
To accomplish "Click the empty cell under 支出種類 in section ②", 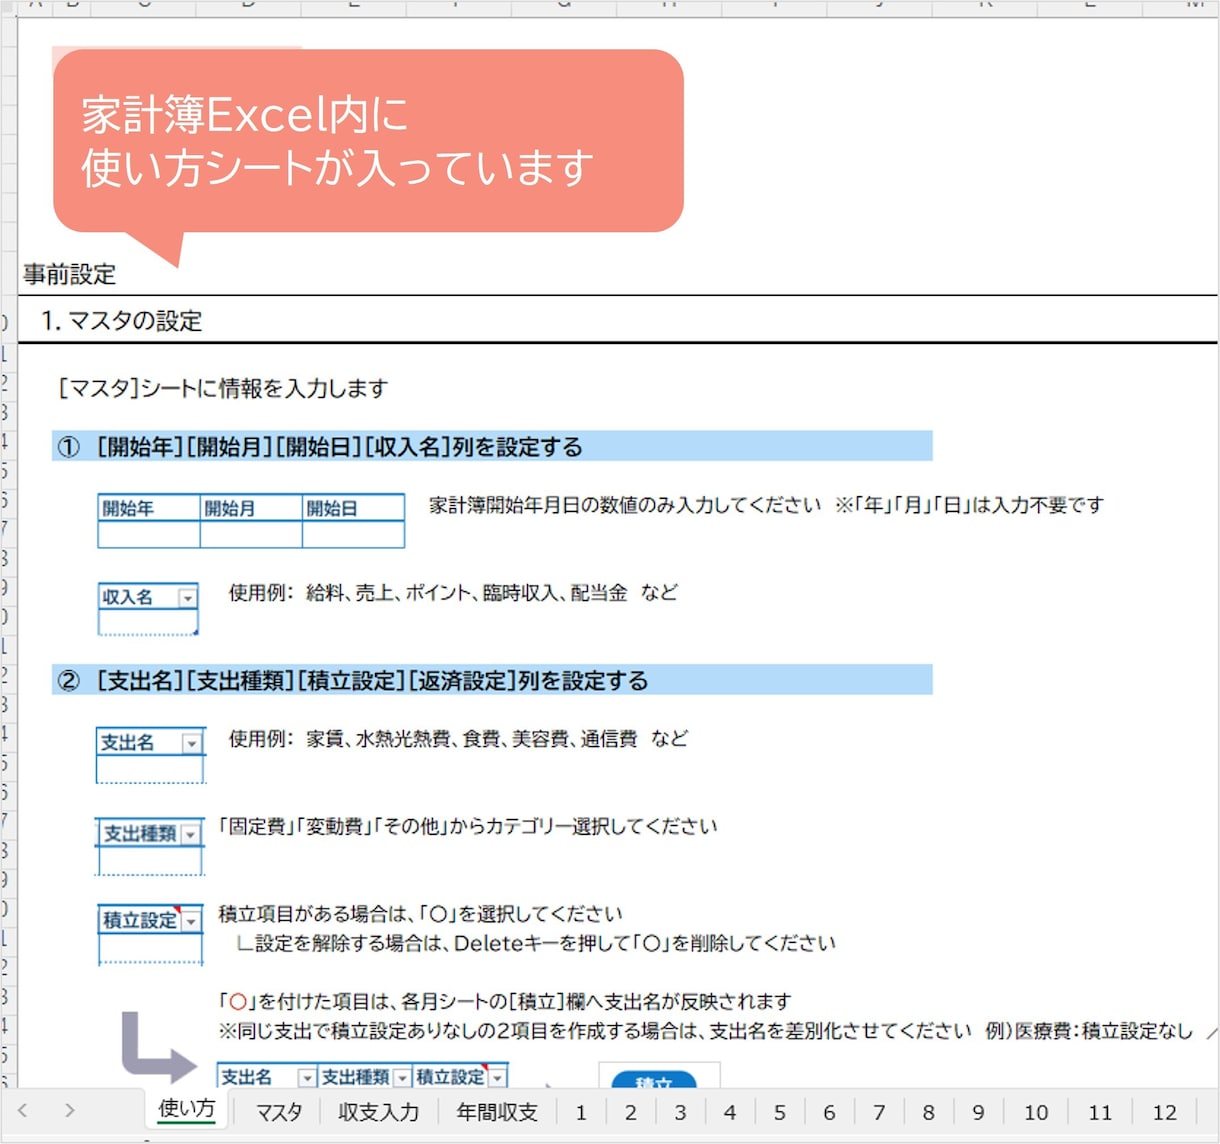I will coord(149,860).
